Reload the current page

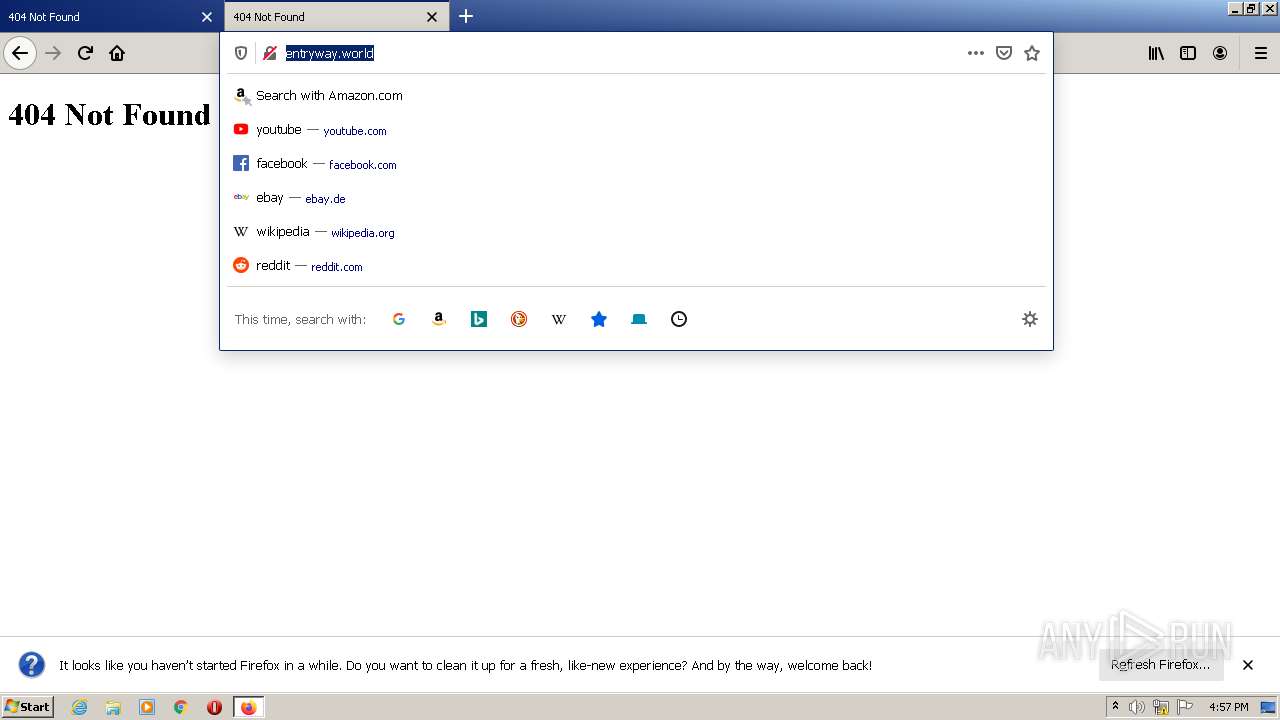85,53
